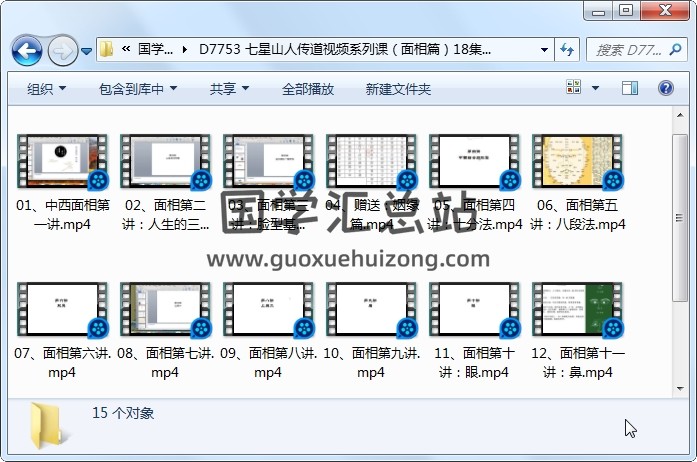This screenshot has width=697, height=462.
Task: Select video thumbnail 02、面相第二讲
Action: click(x=165, y=161)
